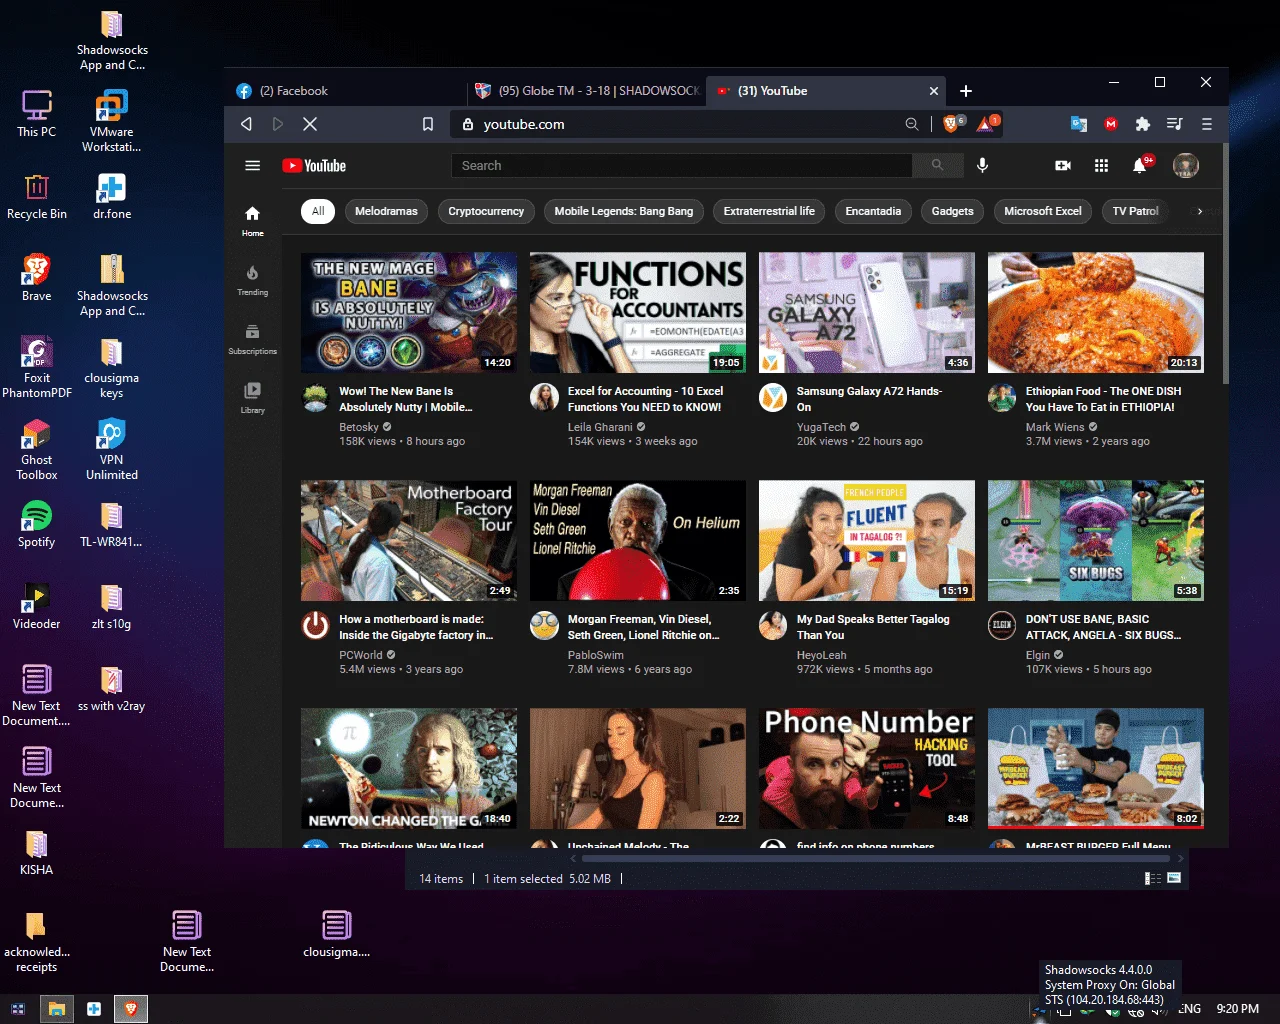Select the Recycle Bin desktop icon

37,197
